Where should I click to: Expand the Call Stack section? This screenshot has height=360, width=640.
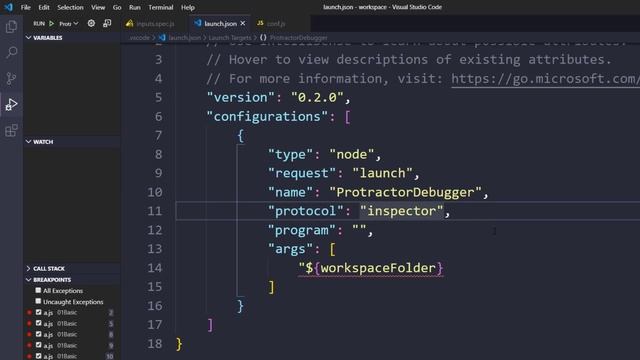(x=28, y=269)
